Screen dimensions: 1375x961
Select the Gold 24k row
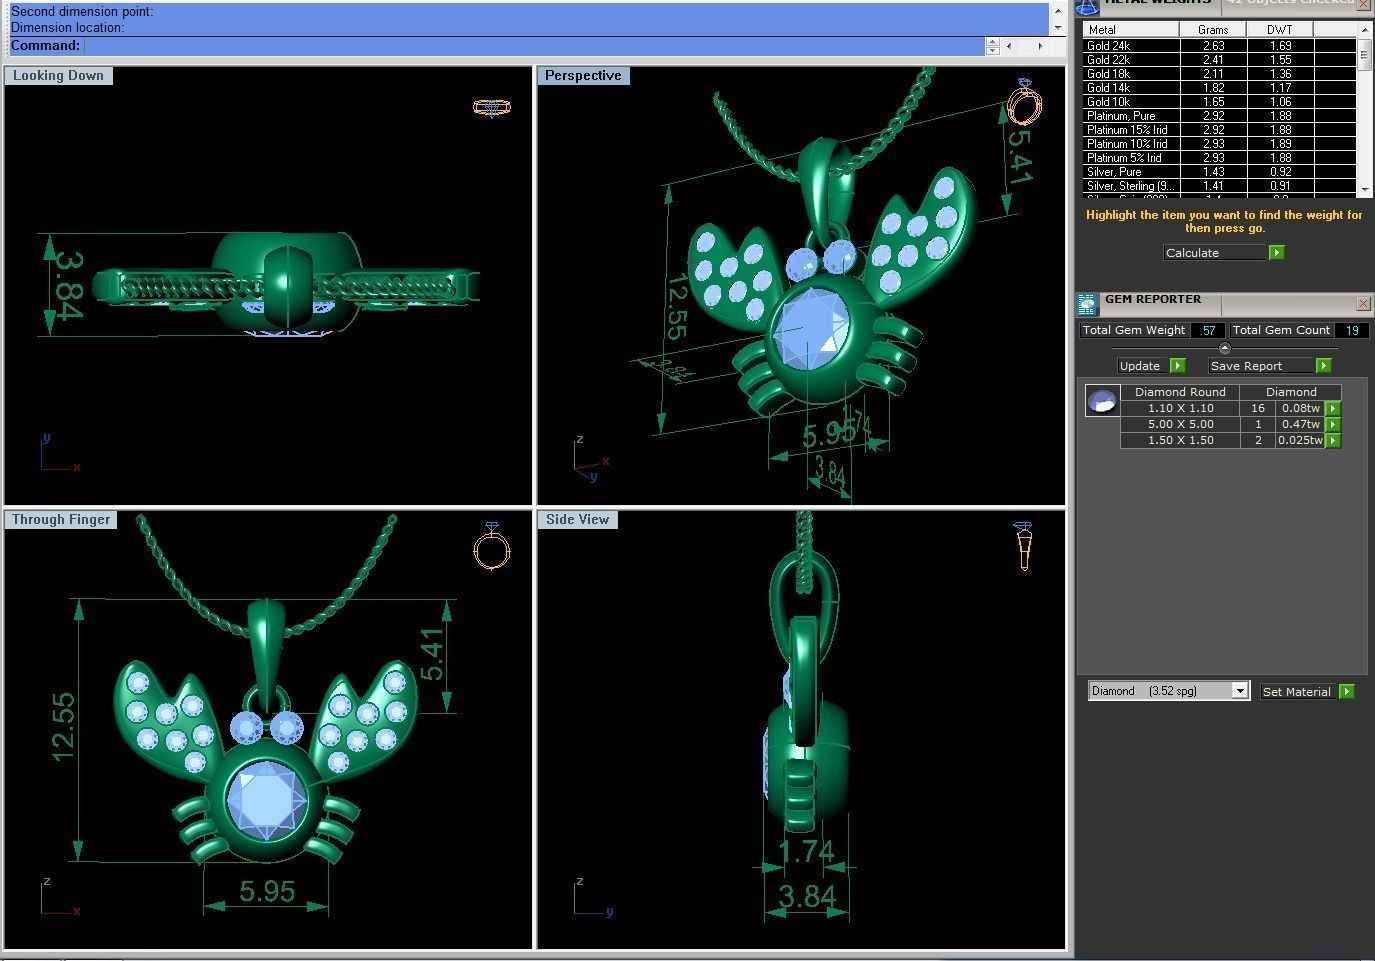coord(1219,46)
